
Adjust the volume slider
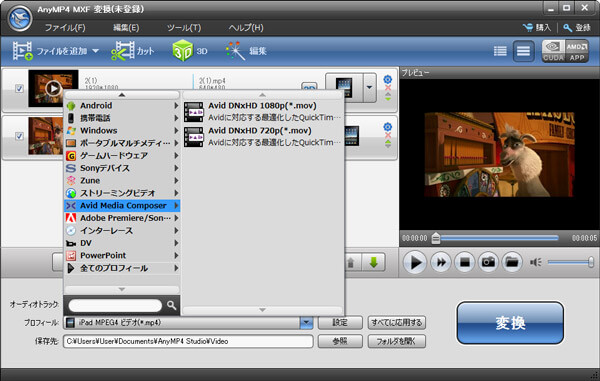[x=570, y=262]
